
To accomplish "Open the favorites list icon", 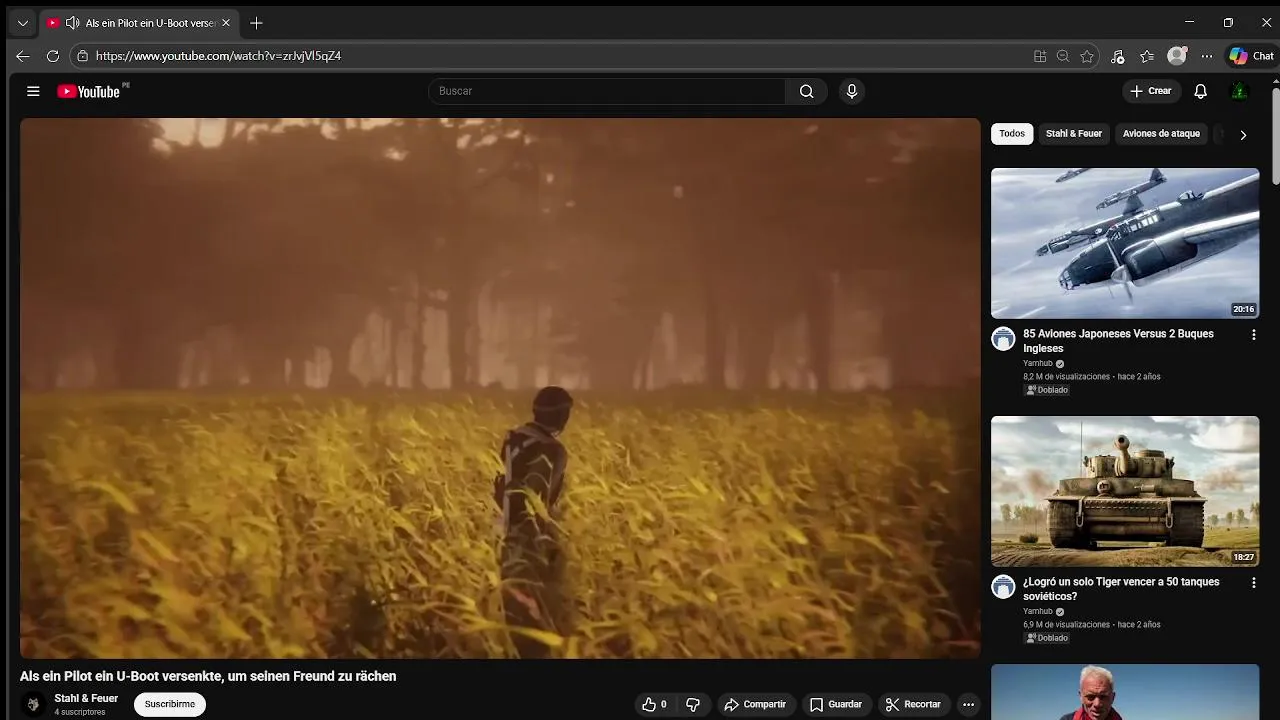I will (1147, 56).
